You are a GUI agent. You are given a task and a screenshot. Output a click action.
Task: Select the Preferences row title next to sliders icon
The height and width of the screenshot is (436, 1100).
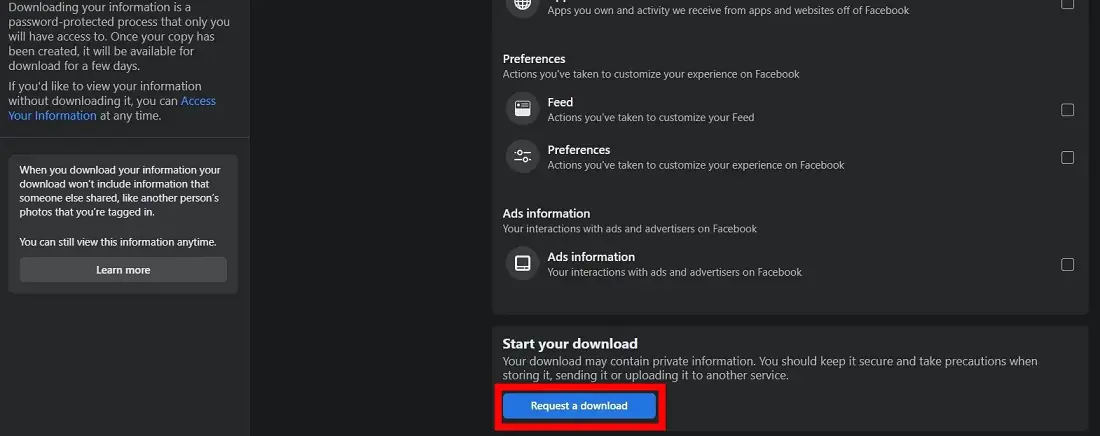[x=579, y=150]
